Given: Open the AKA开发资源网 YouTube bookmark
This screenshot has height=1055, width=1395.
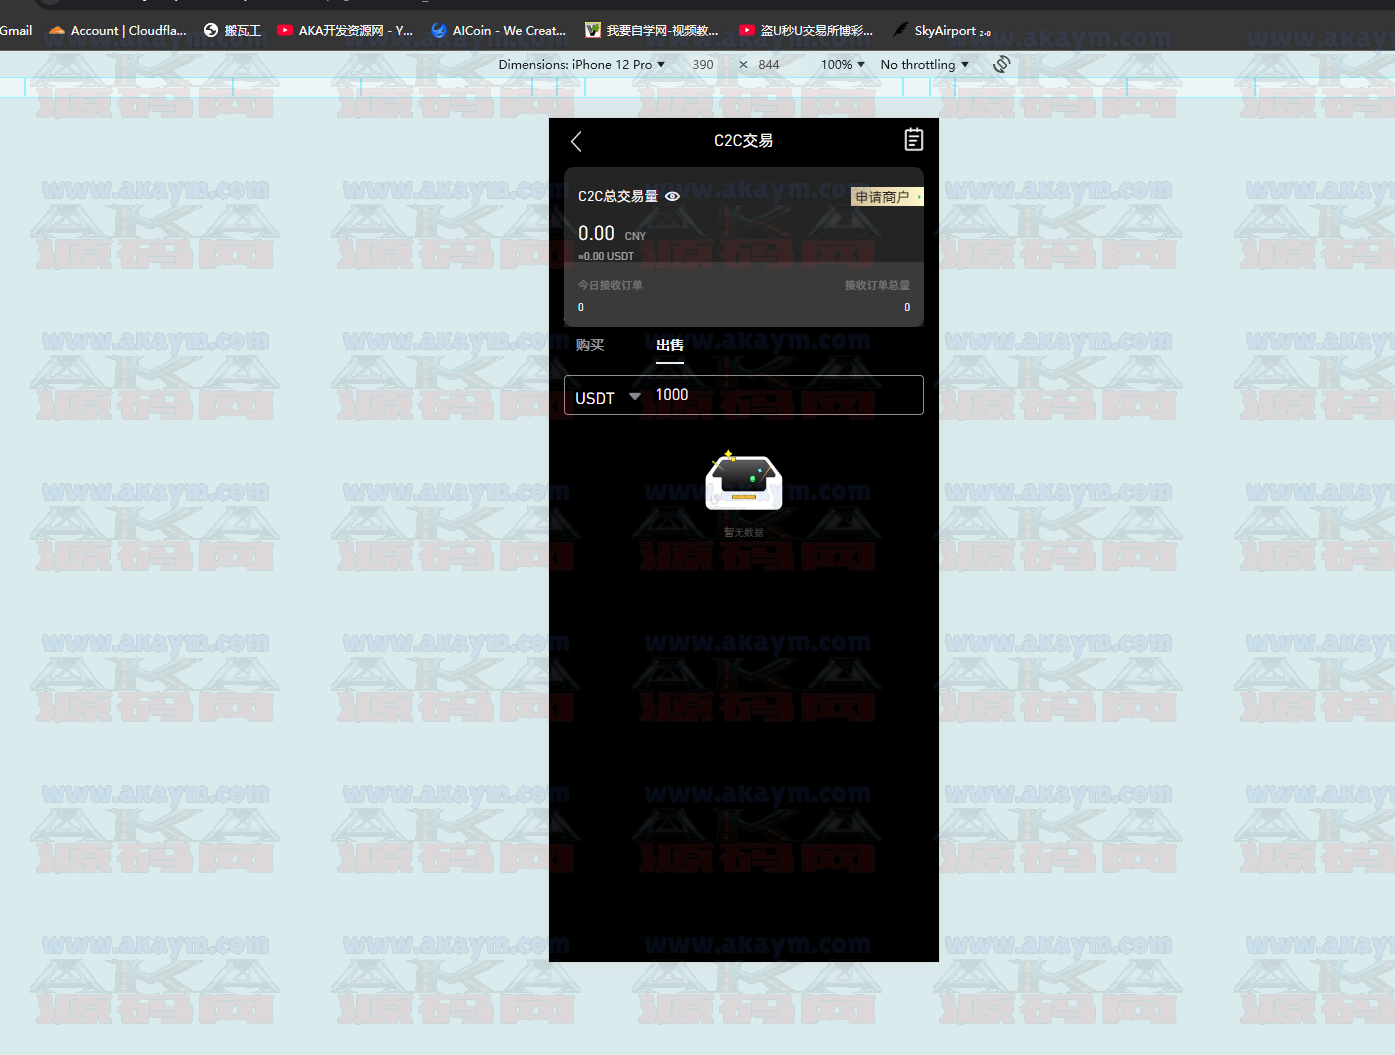Looking at the screenshot, I should pyautogui.click(x=345, y=31).
